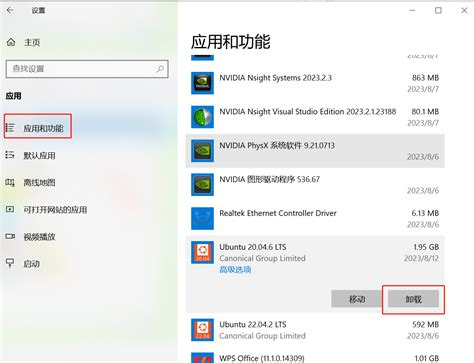This screenshot has width=474, height=363.
Task: Select the 视频播放 camera icon
Action: tap(10, 237)
